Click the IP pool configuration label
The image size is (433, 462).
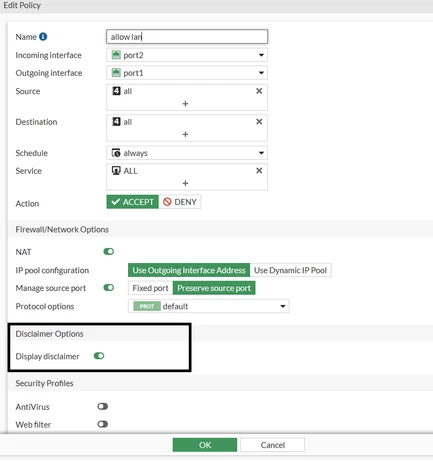pyautogui.click(x=52, y=270)
